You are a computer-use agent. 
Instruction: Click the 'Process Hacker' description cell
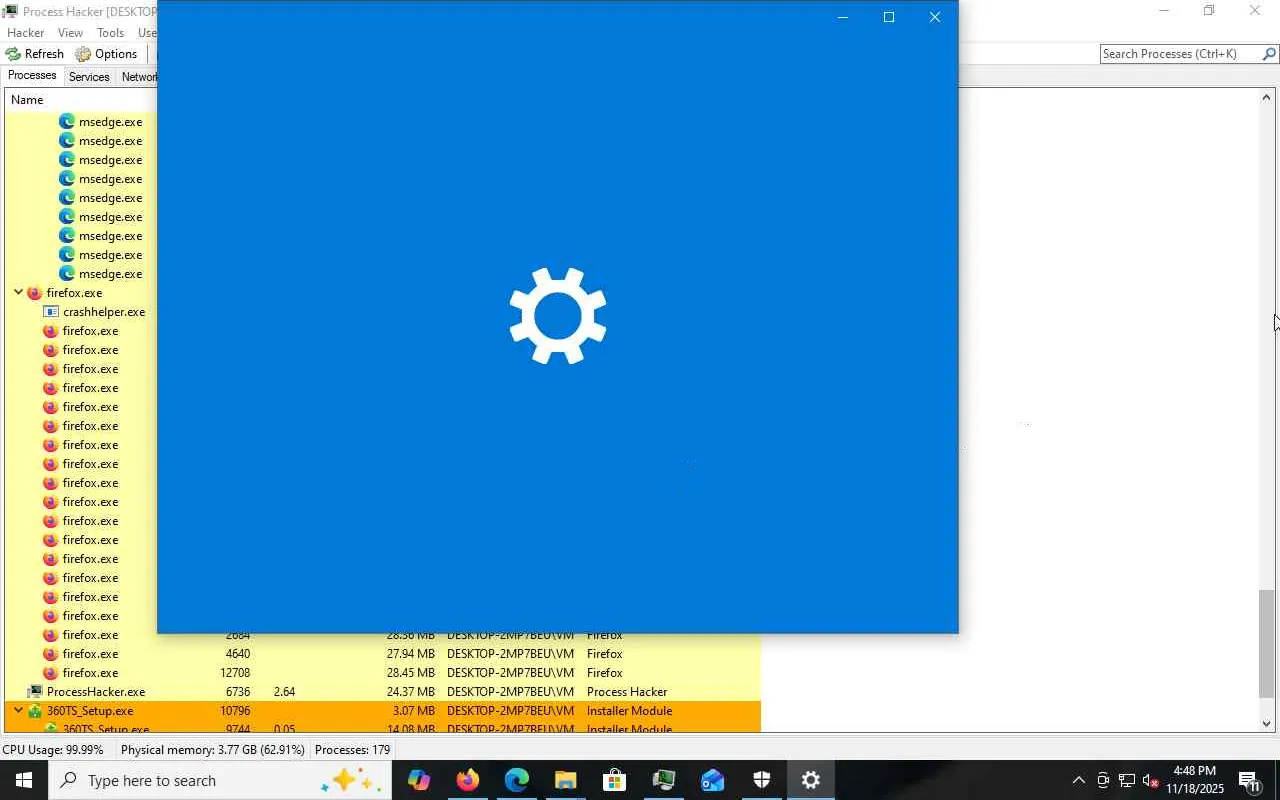627,692
